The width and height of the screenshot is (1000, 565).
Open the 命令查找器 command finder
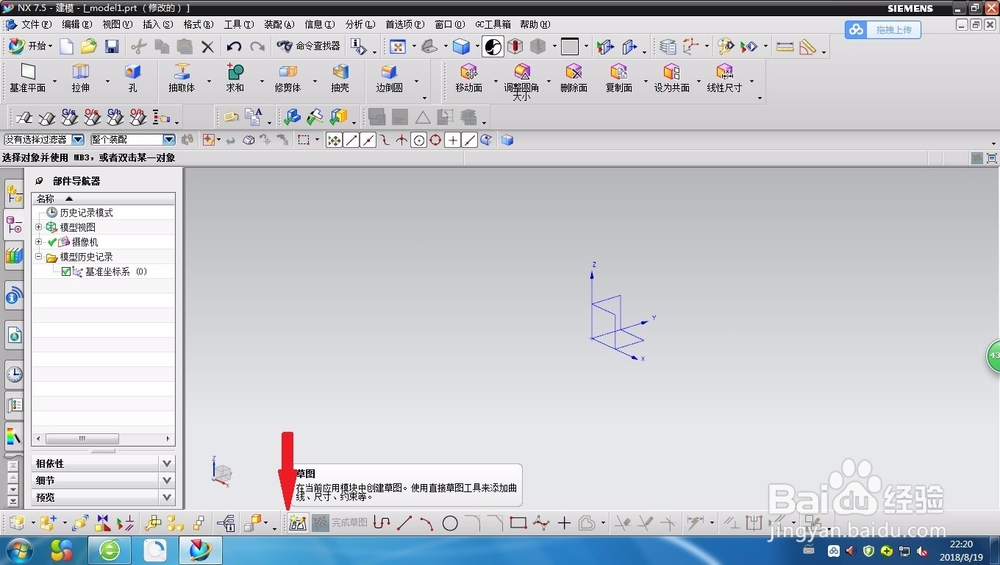pos(309,46)
